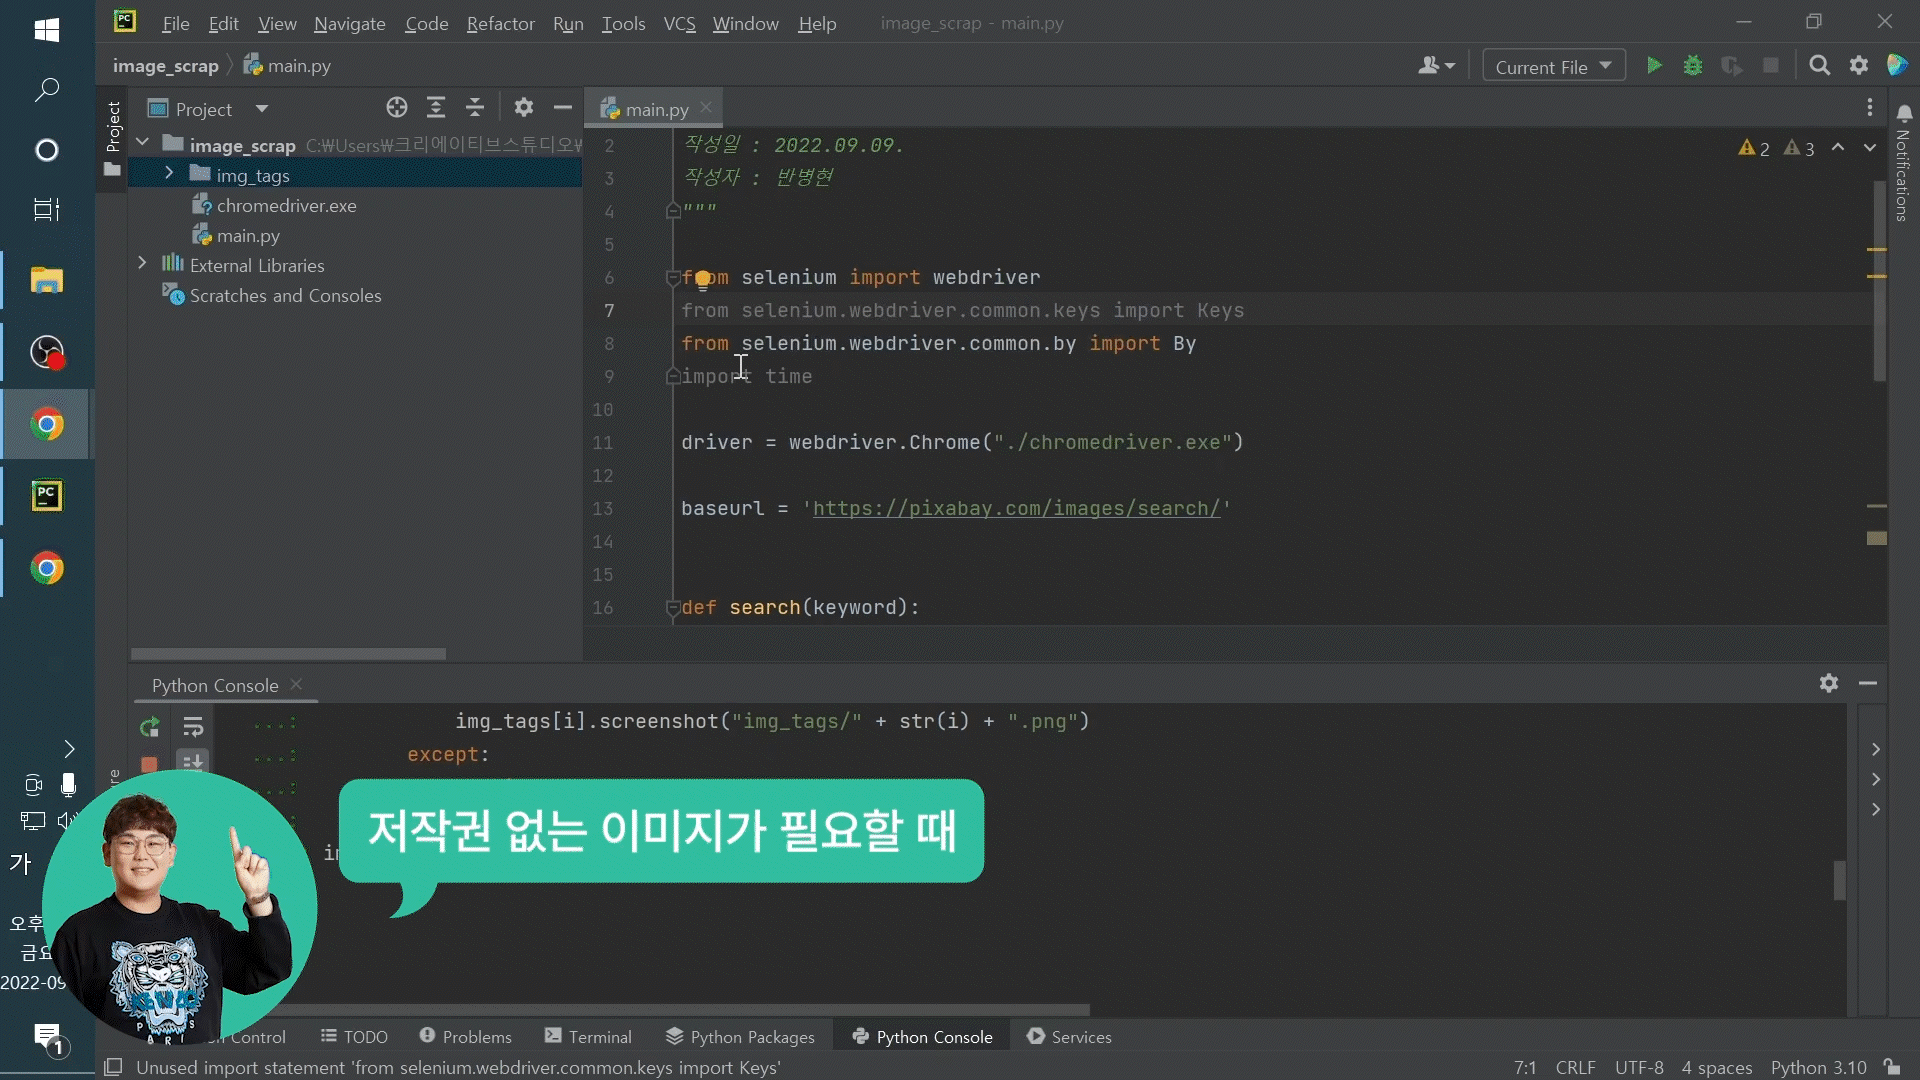
Task: Fold the search function at line 16
Action: 673,607
